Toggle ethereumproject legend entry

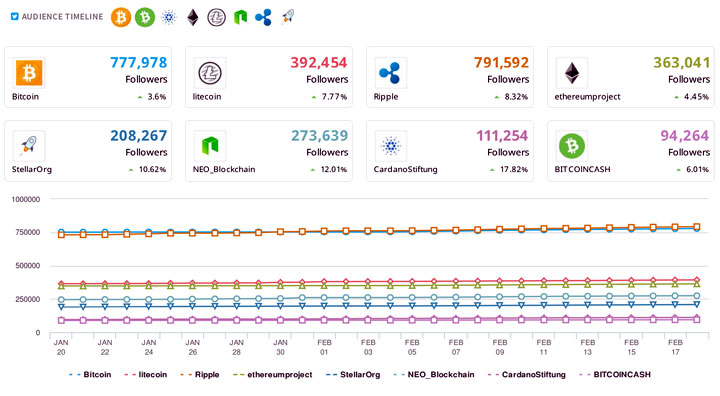pos(272,374)
